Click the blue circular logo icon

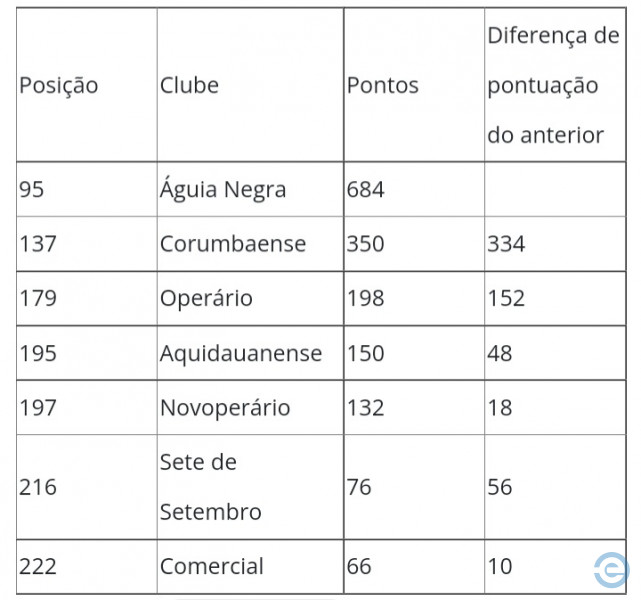pos(612,569)
